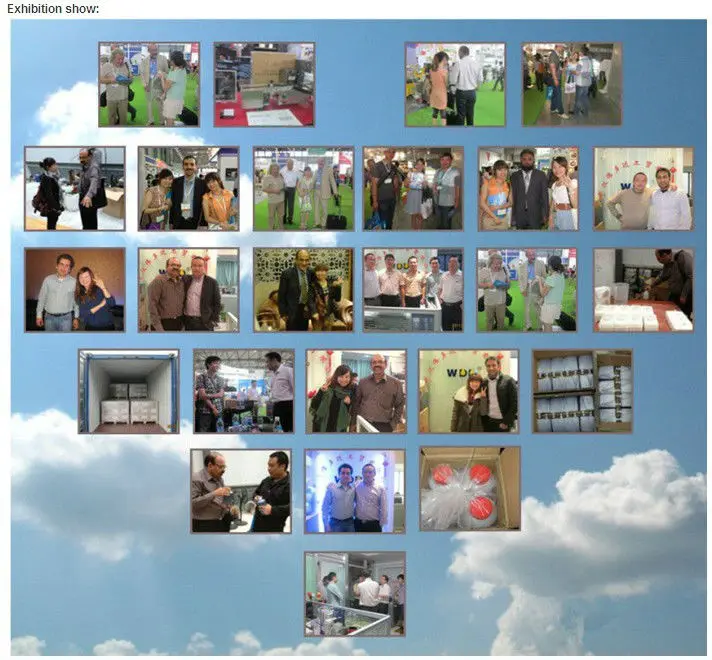View the stacked packaged rolls on shelves photo
This screenshot has width=712, height=660.
pos(582,391)
